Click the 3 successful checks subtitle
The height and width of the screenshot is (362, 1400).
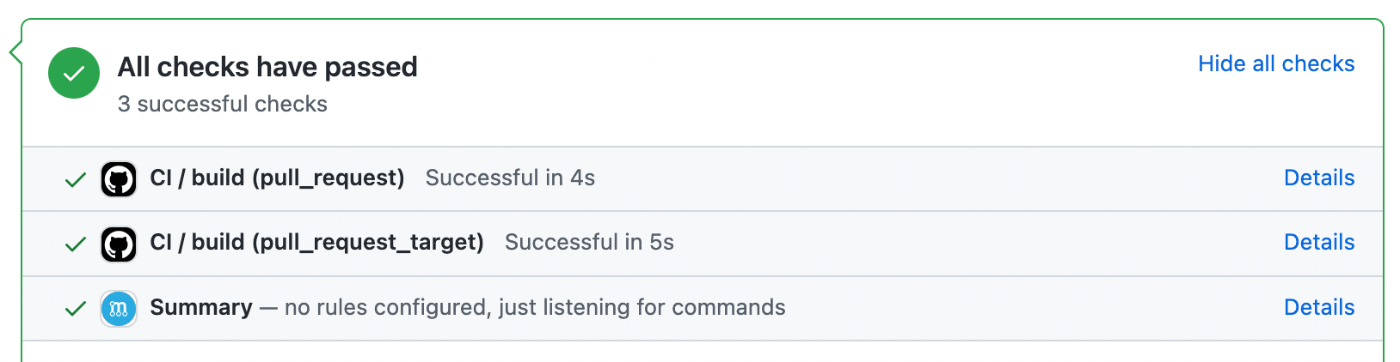[222, 104]
